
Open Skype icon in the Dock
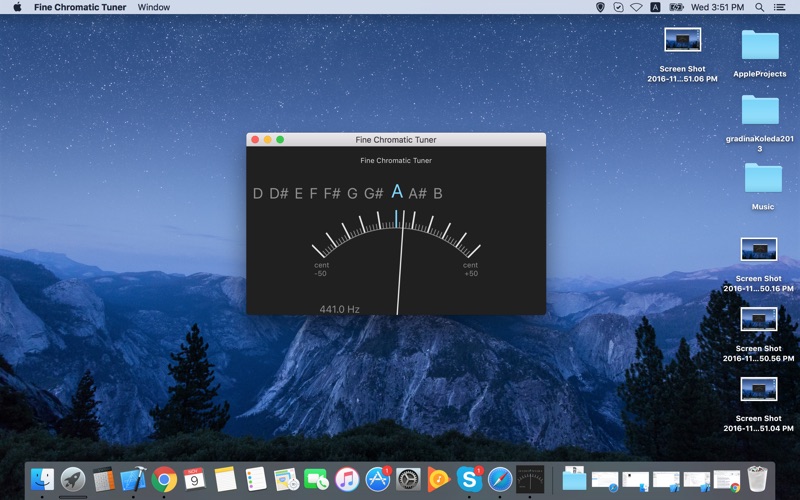[x=469, y=480]
